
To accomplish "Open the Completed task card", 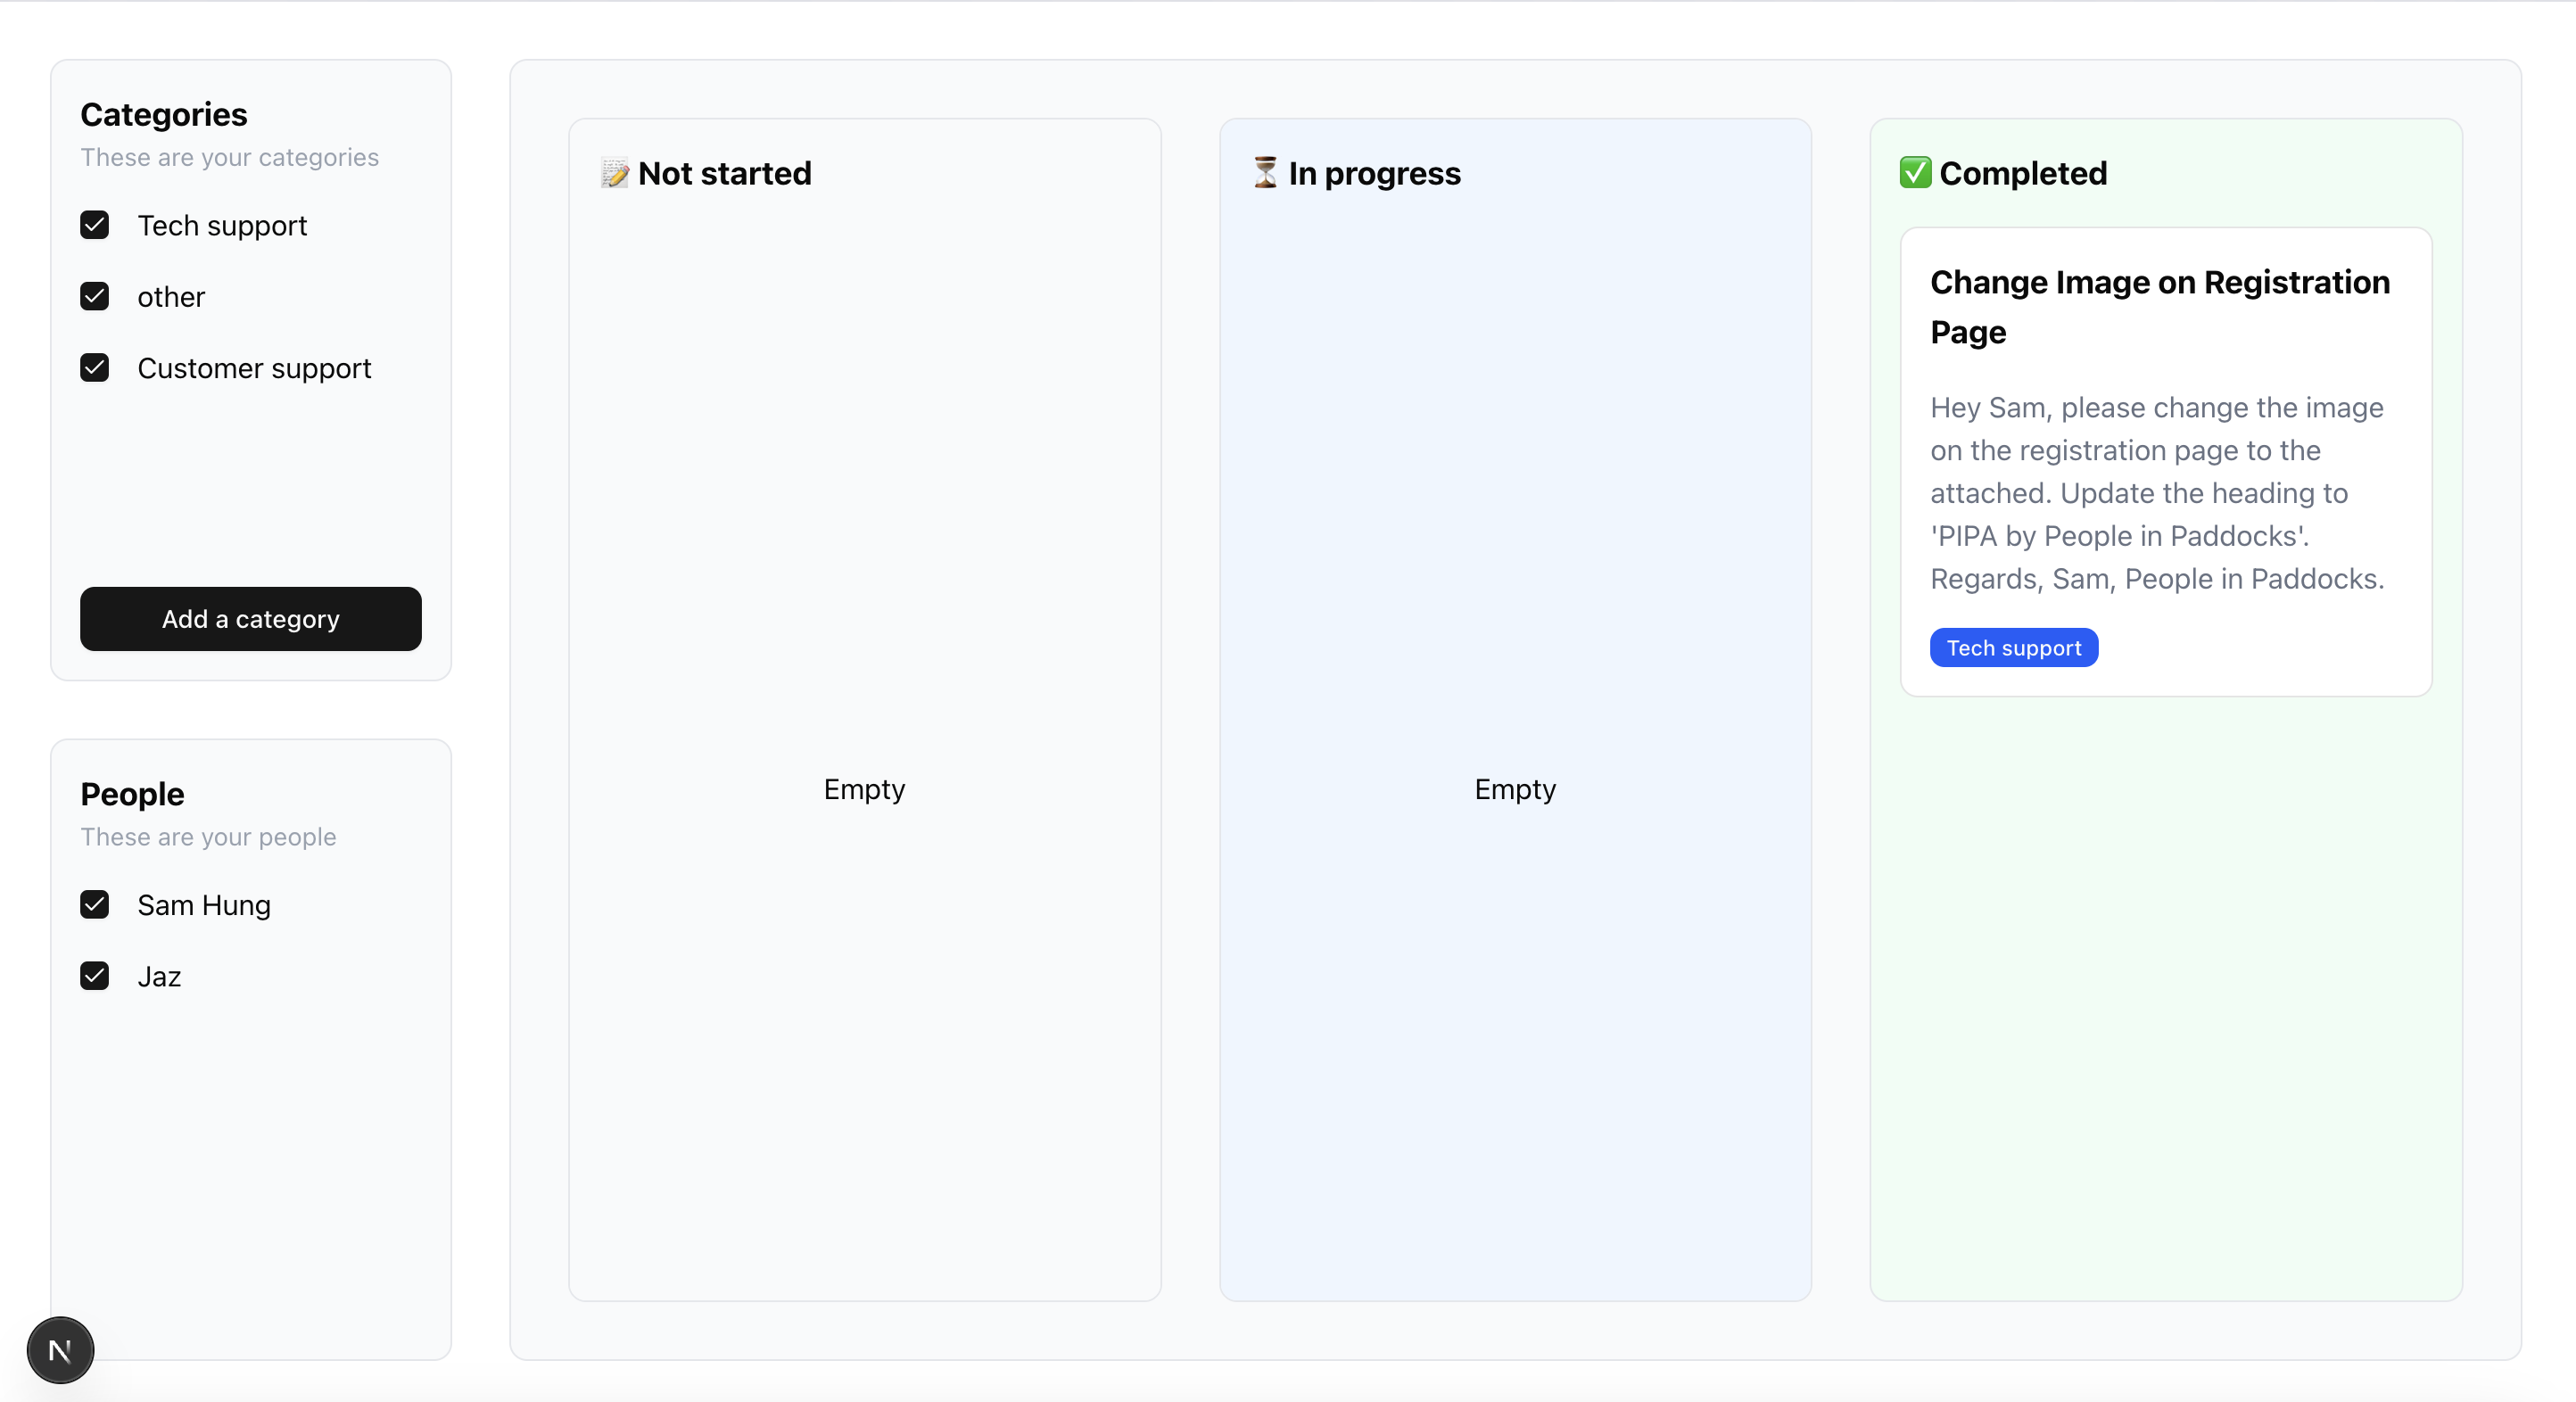I will pos(2164,460).
